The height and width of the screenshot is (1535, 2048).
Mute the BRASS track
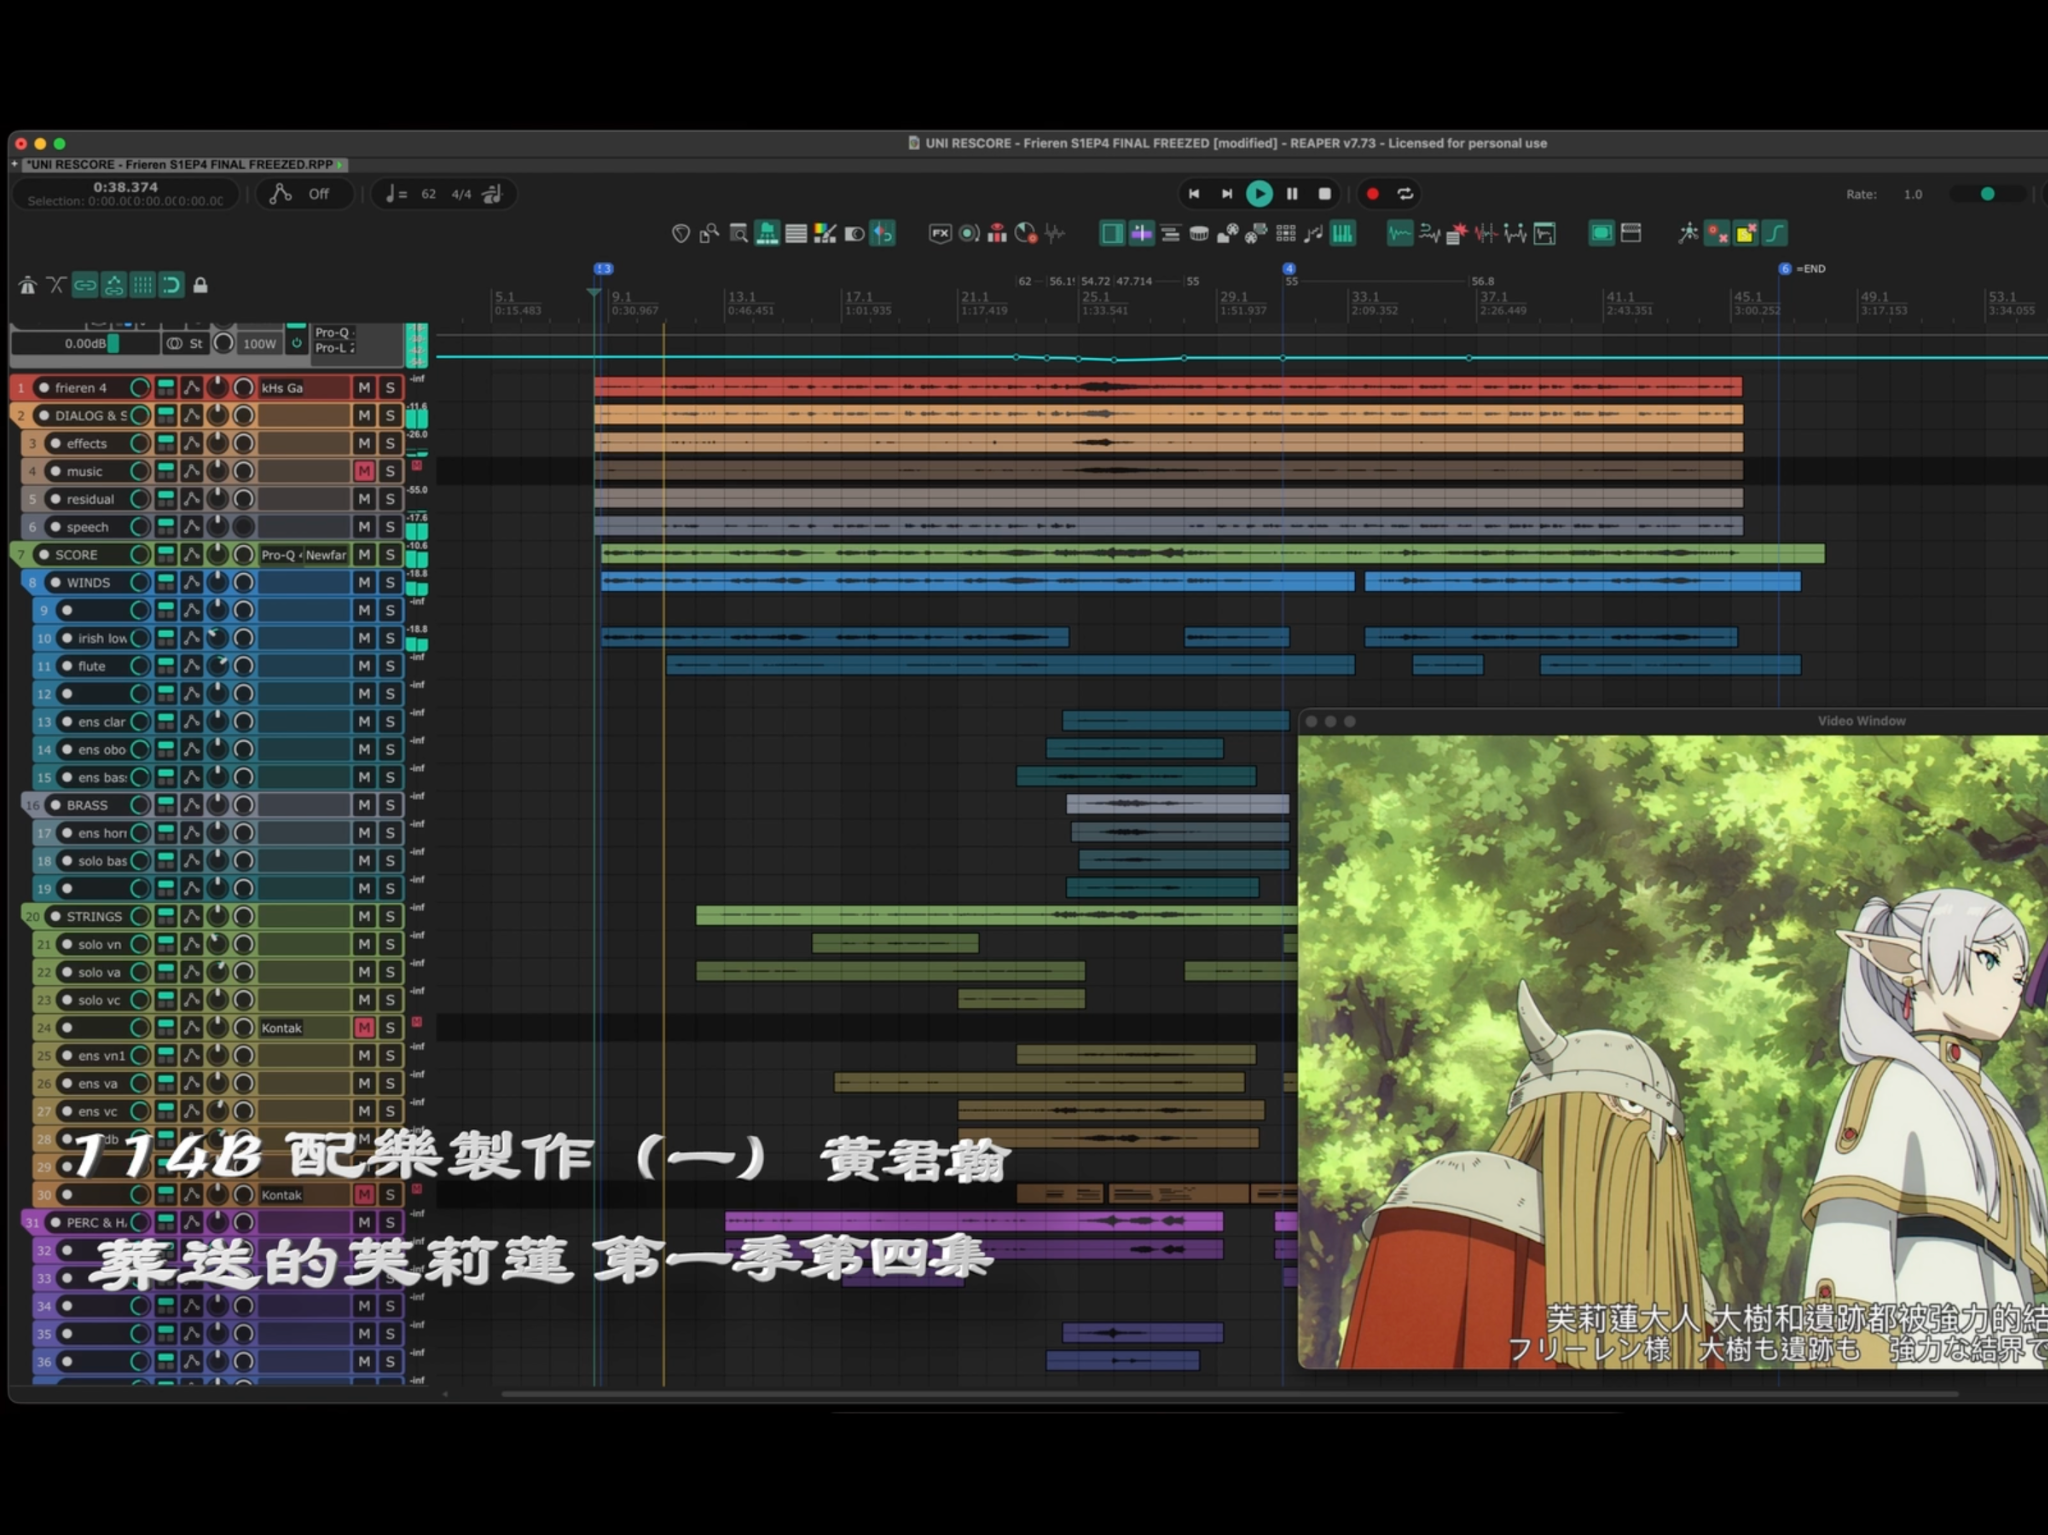364,805
